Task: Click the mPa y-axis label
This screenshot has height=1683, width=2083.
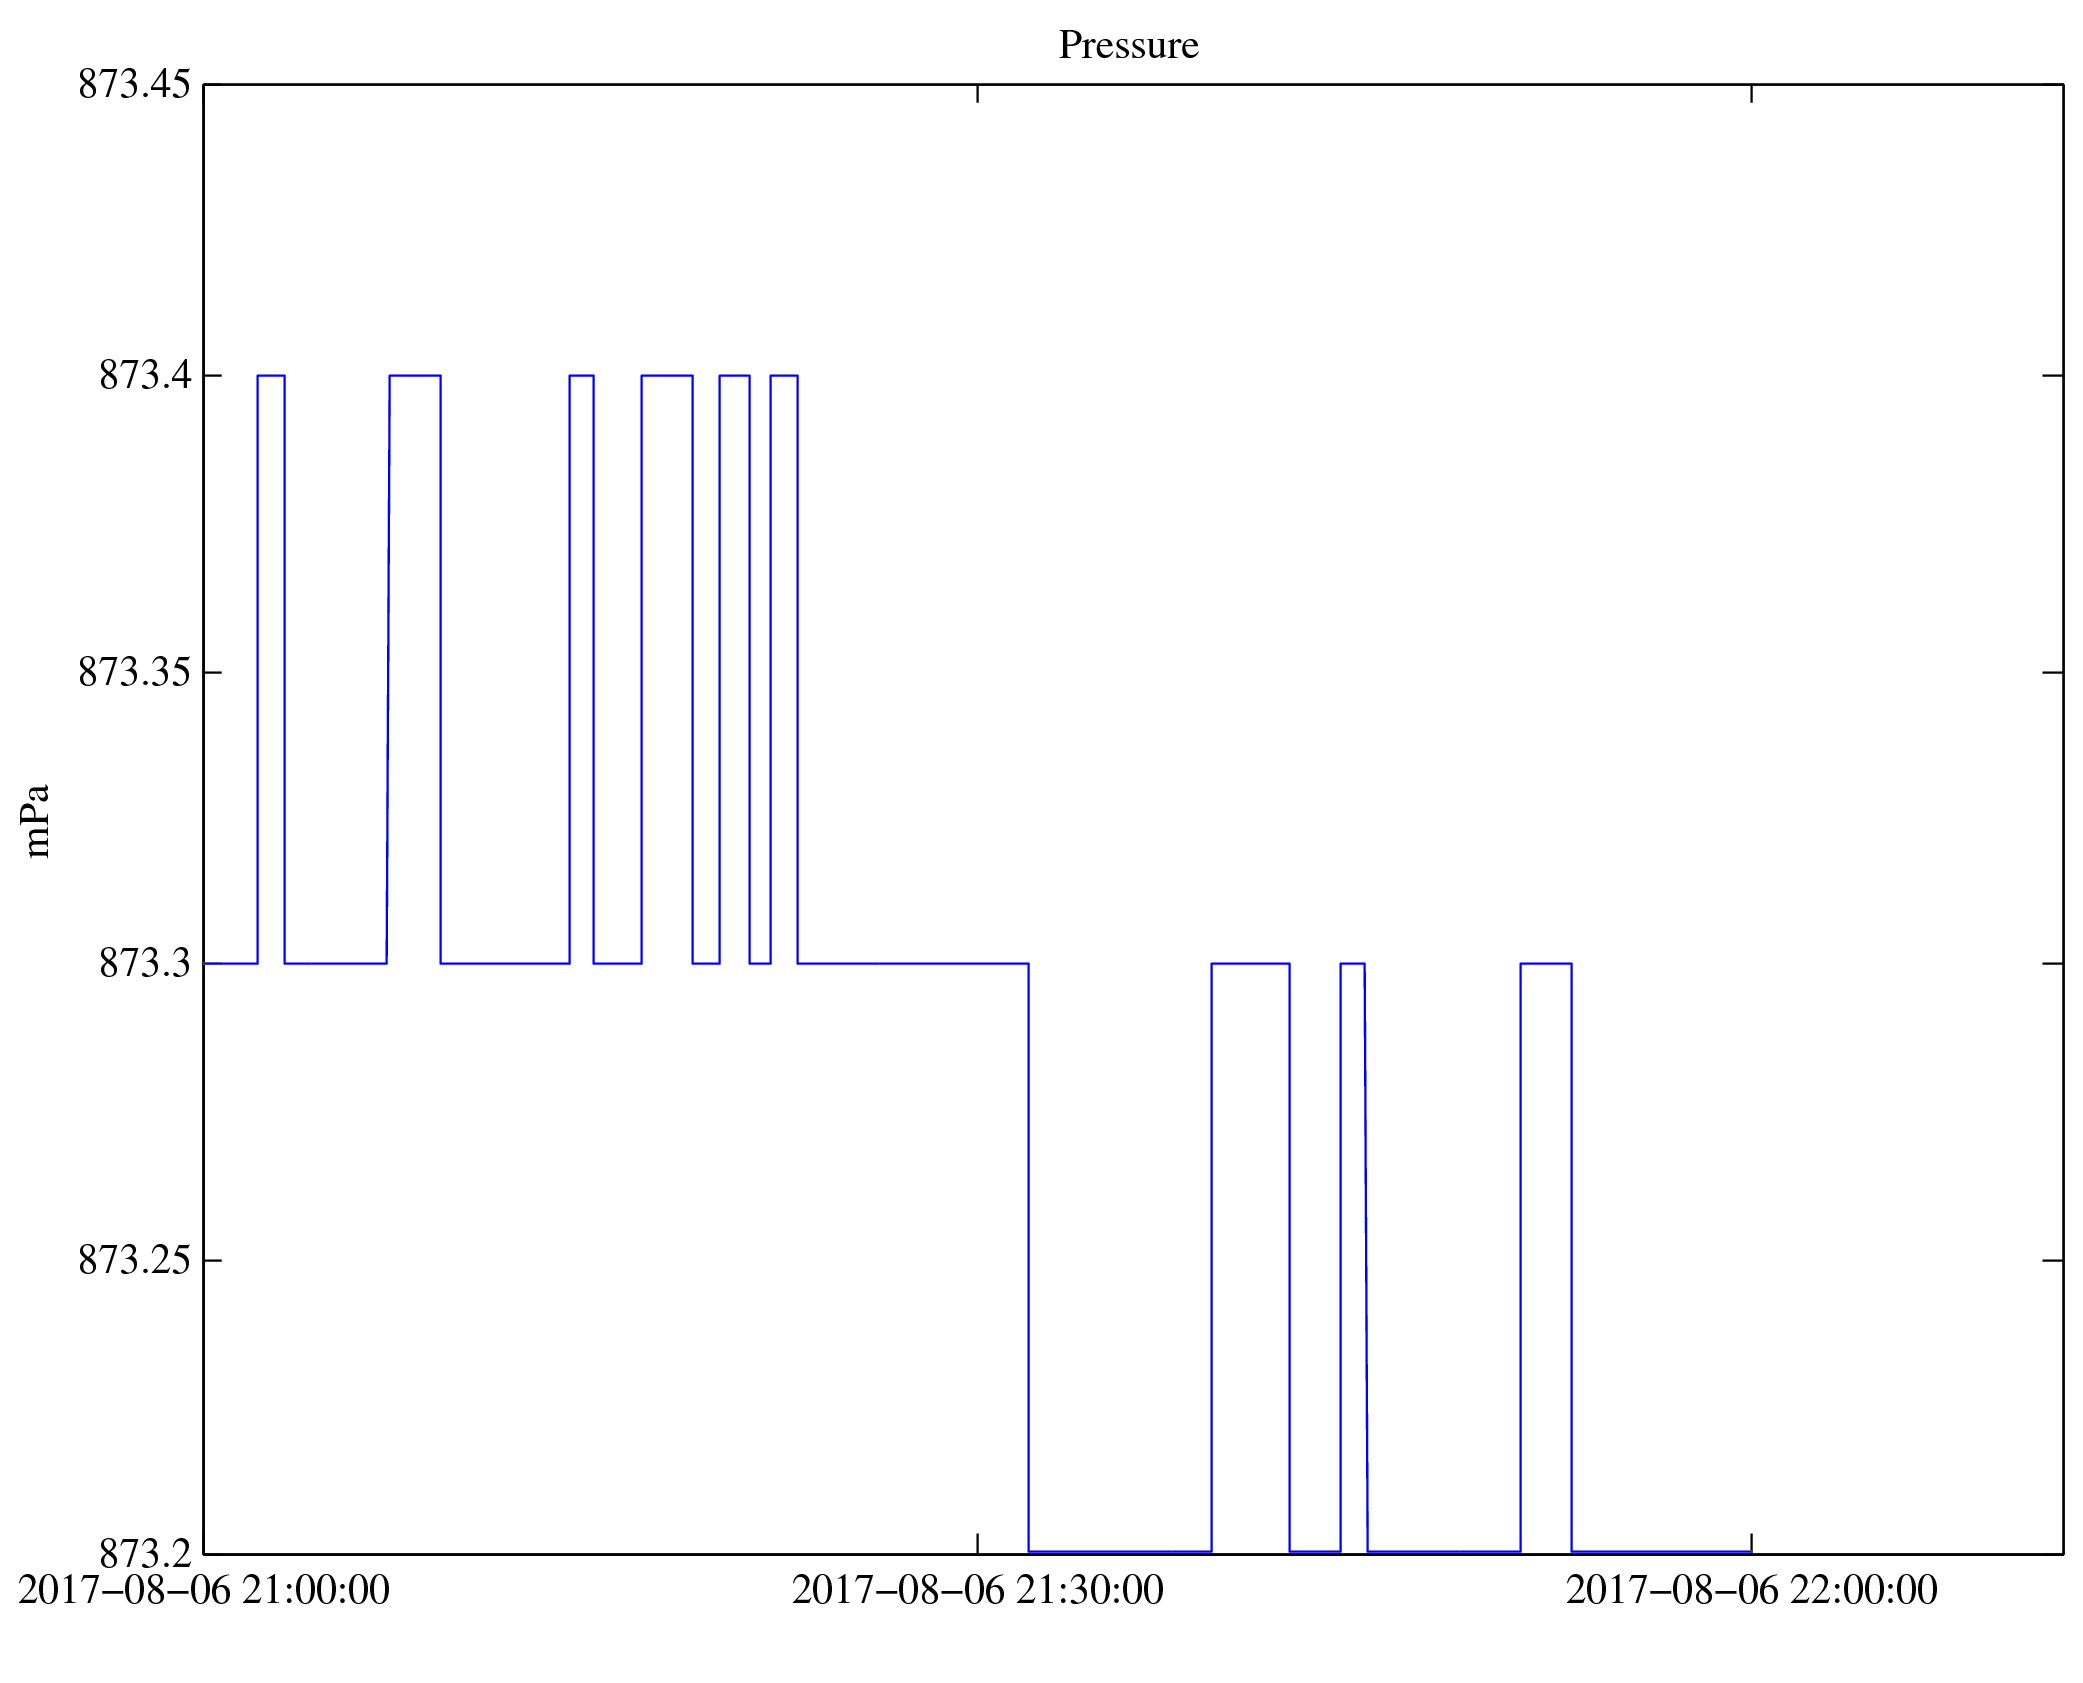Action: [36, 821]
